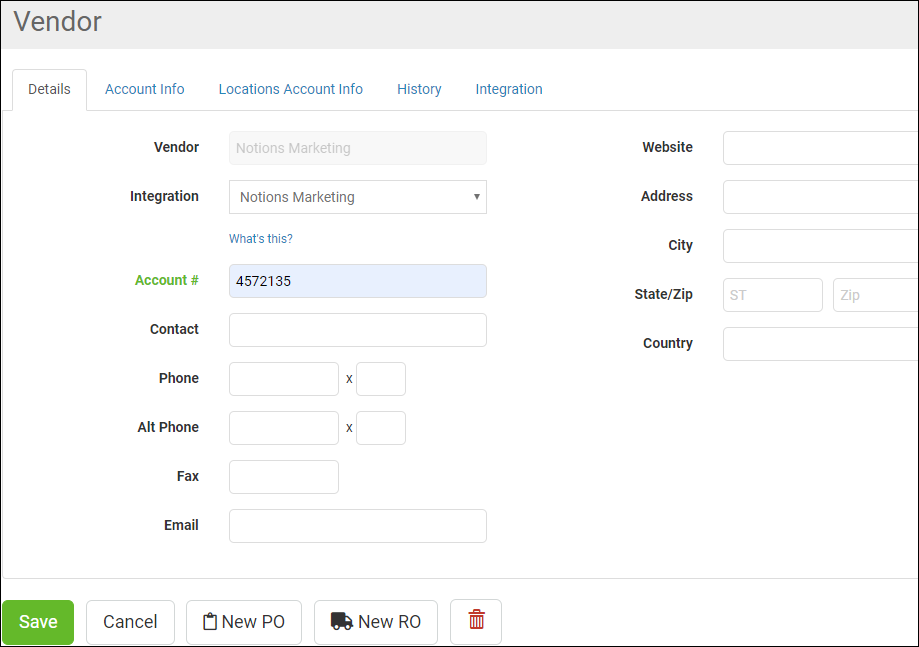Expand the Integration dropdown arrow
This screenshot has height=647, width=919.
pyautogui.click(x=476, y=197)
